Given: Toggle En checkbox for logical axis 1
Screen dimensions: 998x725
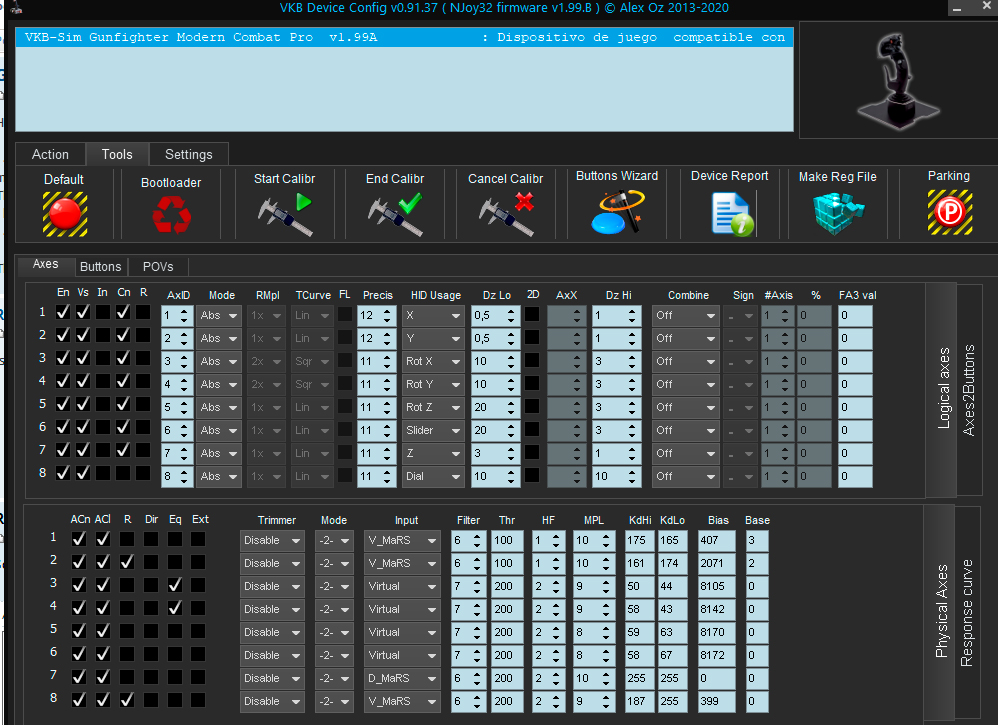Looking at the screenshot, I should [63, 312].
